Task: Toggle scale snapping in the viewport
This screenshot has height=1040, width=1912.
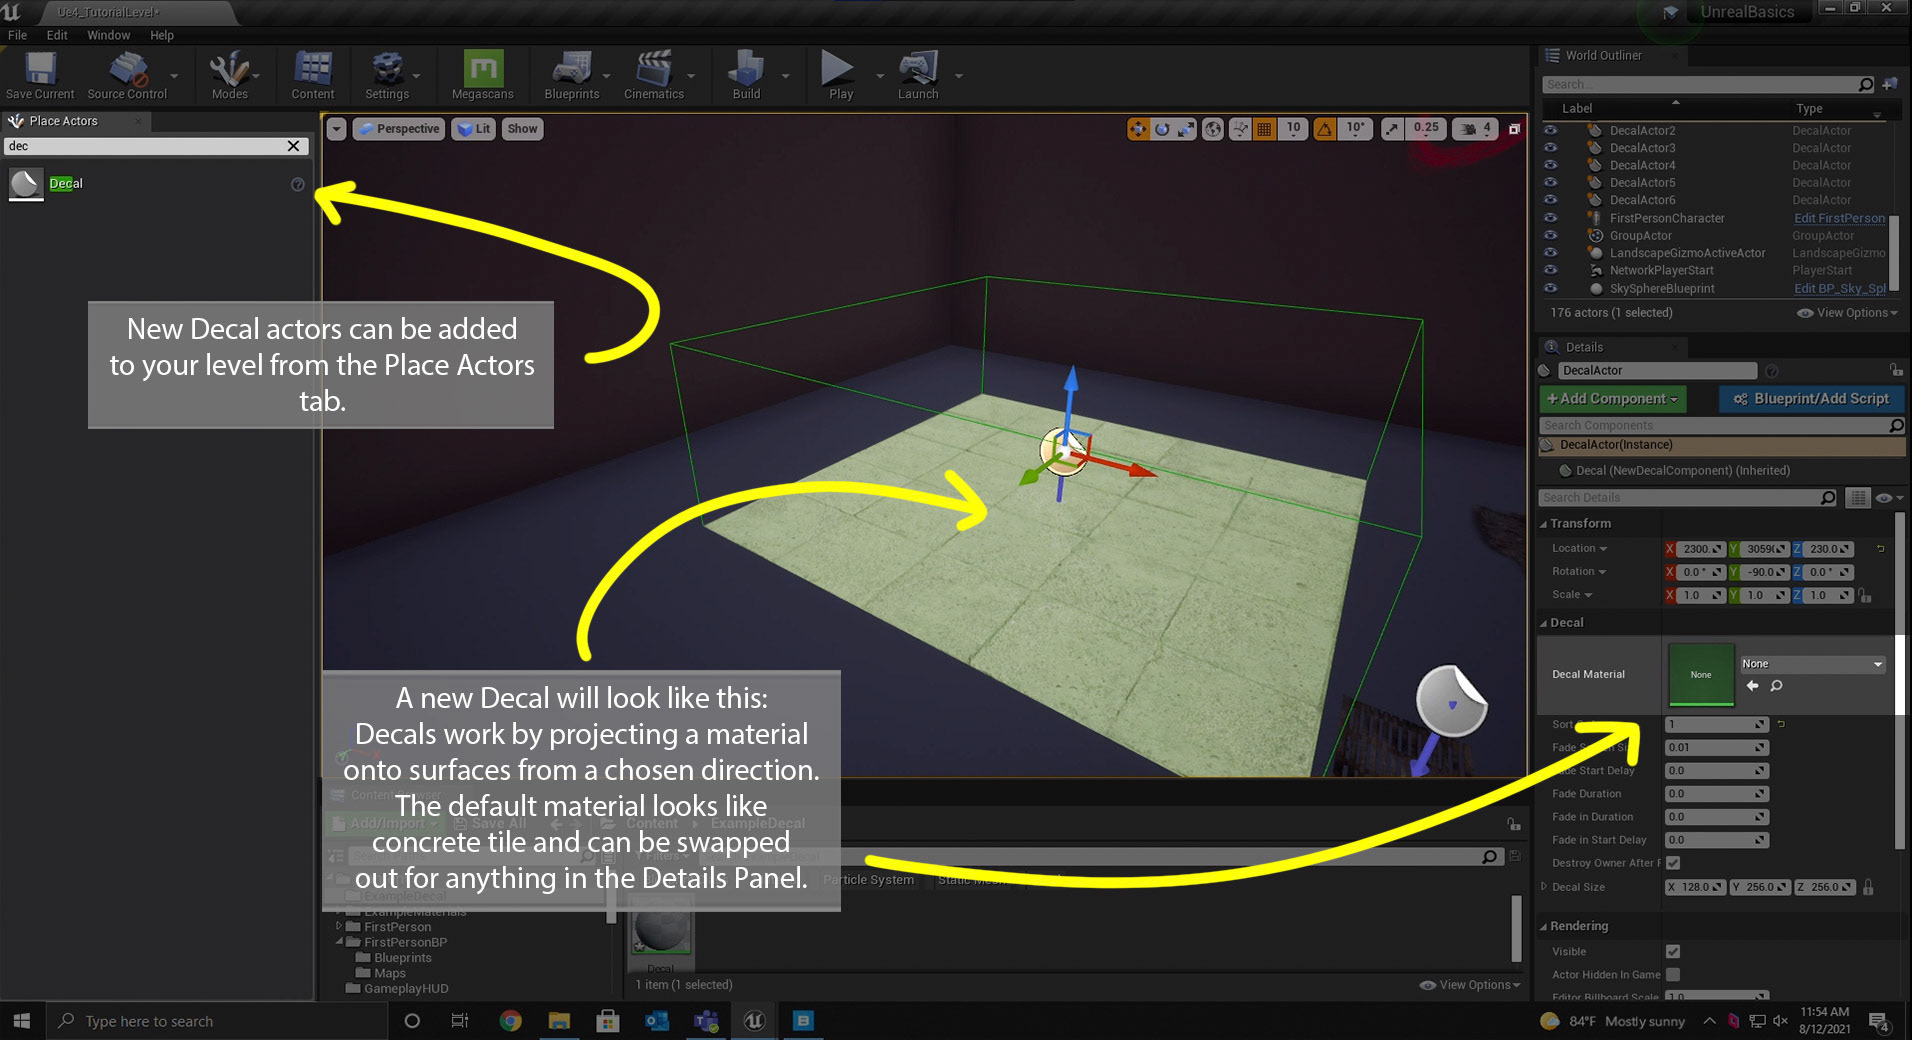Action: coord(1393,129)
